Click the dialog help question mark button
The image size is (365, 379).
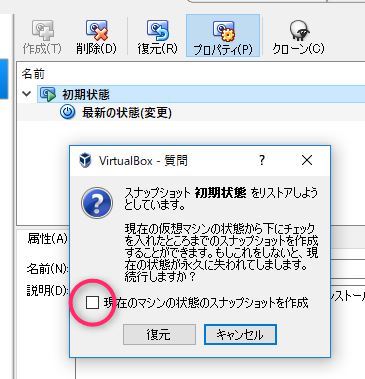click(x=262, y=160)
